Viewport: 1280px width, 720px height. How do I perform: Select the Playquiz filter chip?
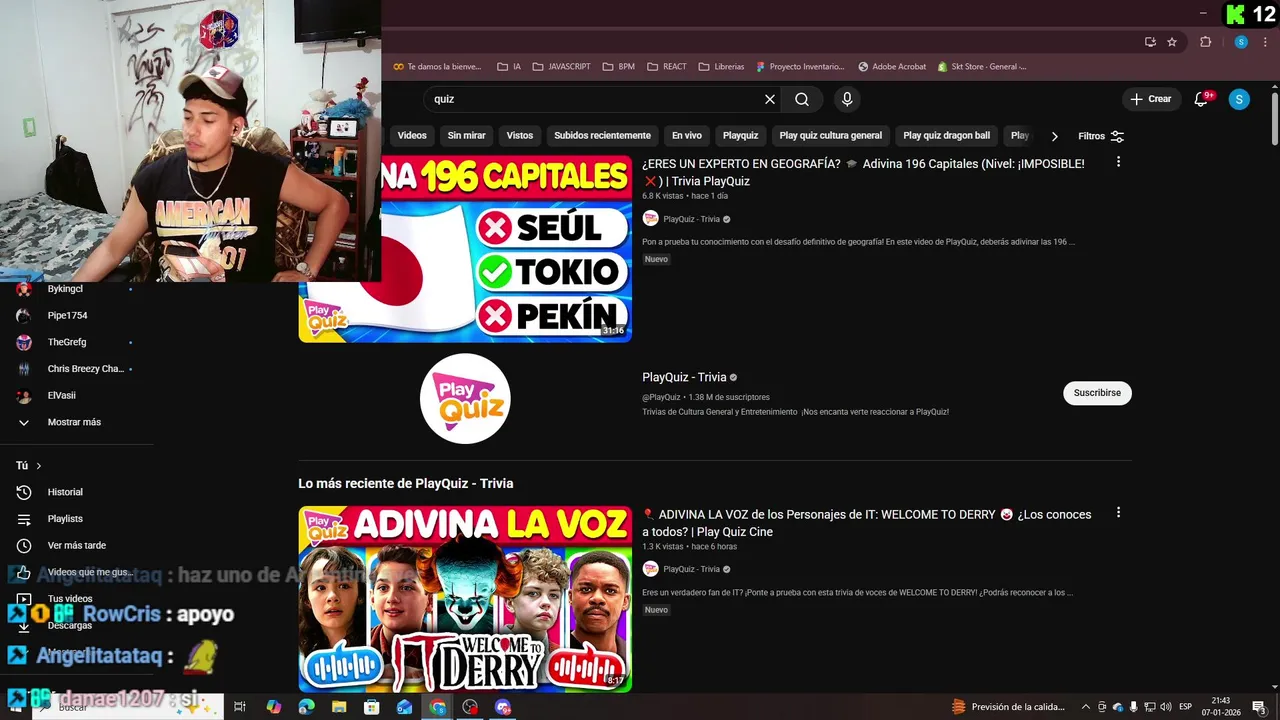[741, 136]
